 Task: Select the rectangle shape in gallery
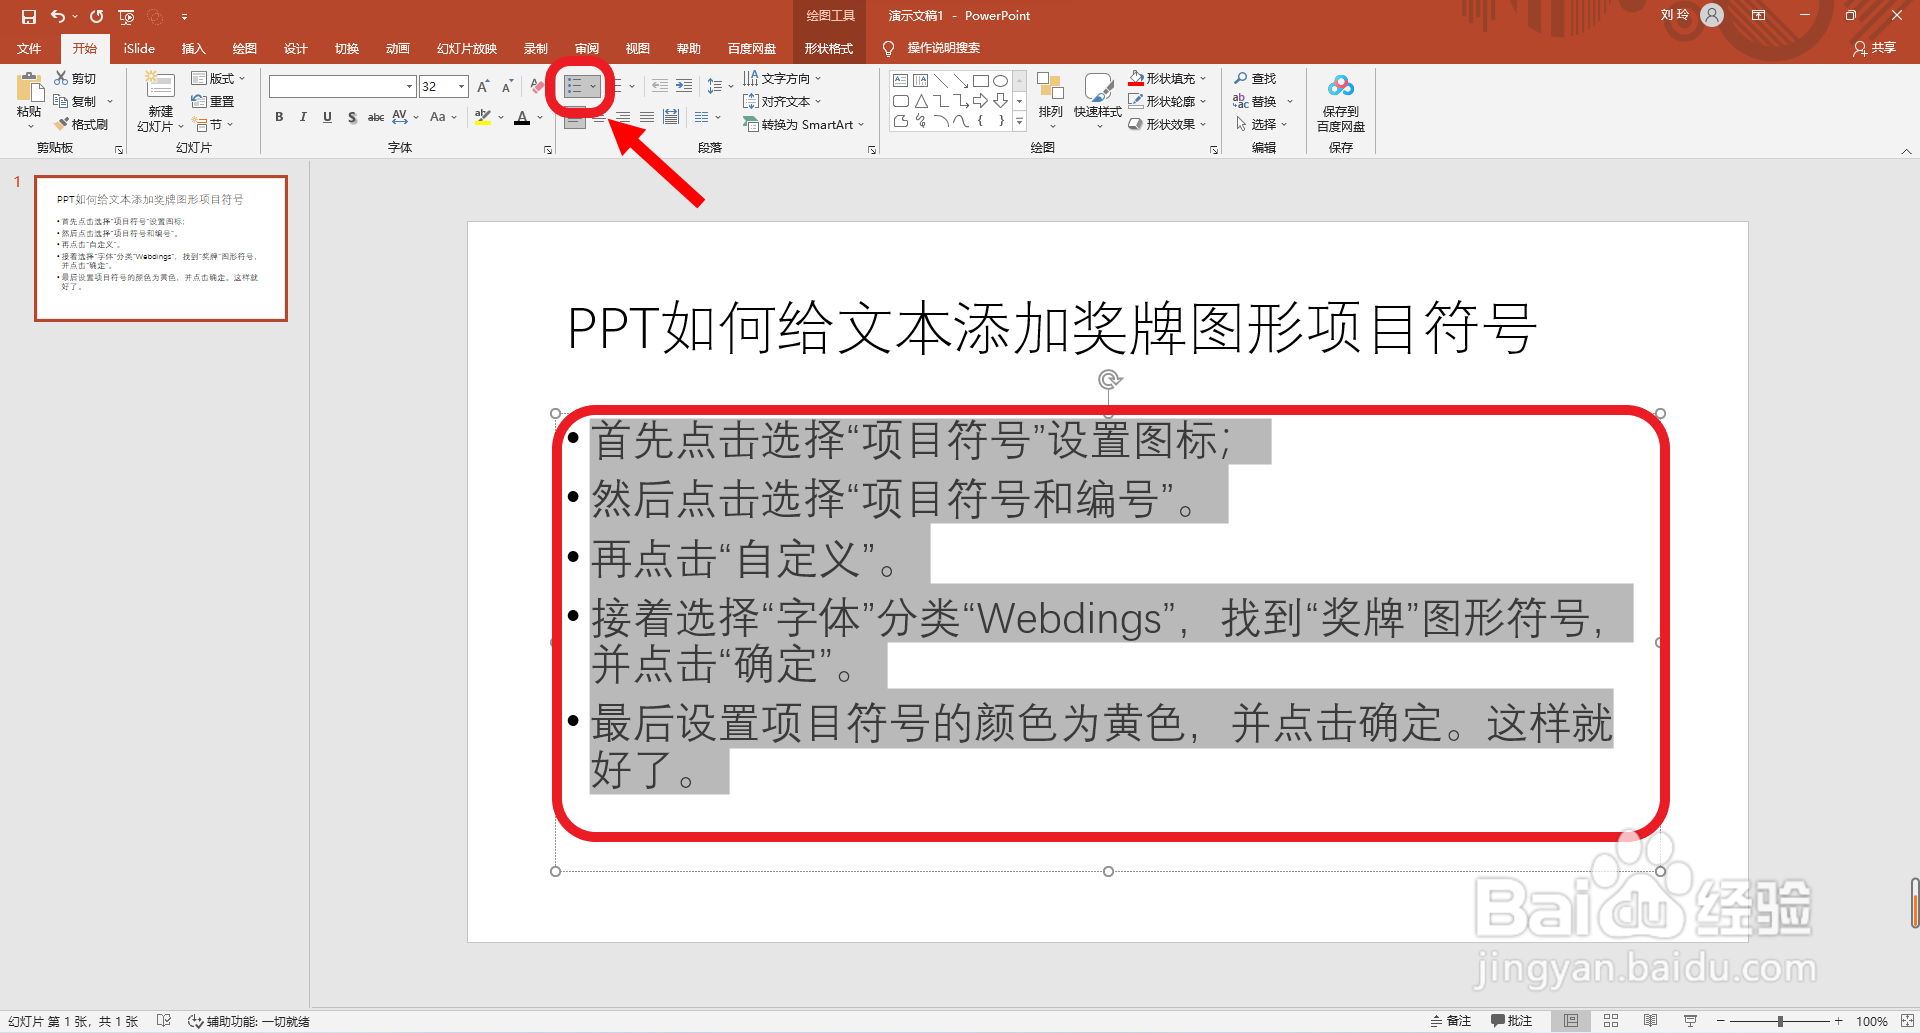980,81
